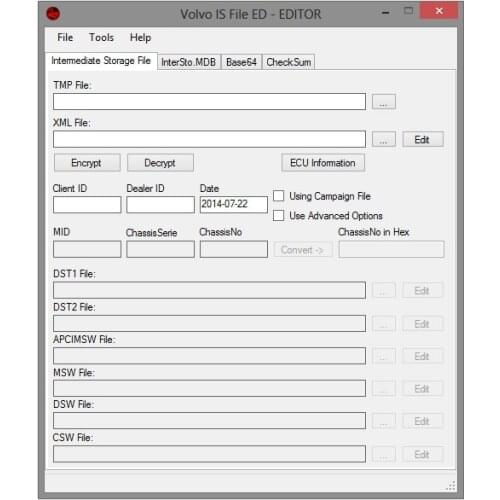Browse for an MSW File
The image size is (500, 500).
pyautogui.click(x=384, y=388)
